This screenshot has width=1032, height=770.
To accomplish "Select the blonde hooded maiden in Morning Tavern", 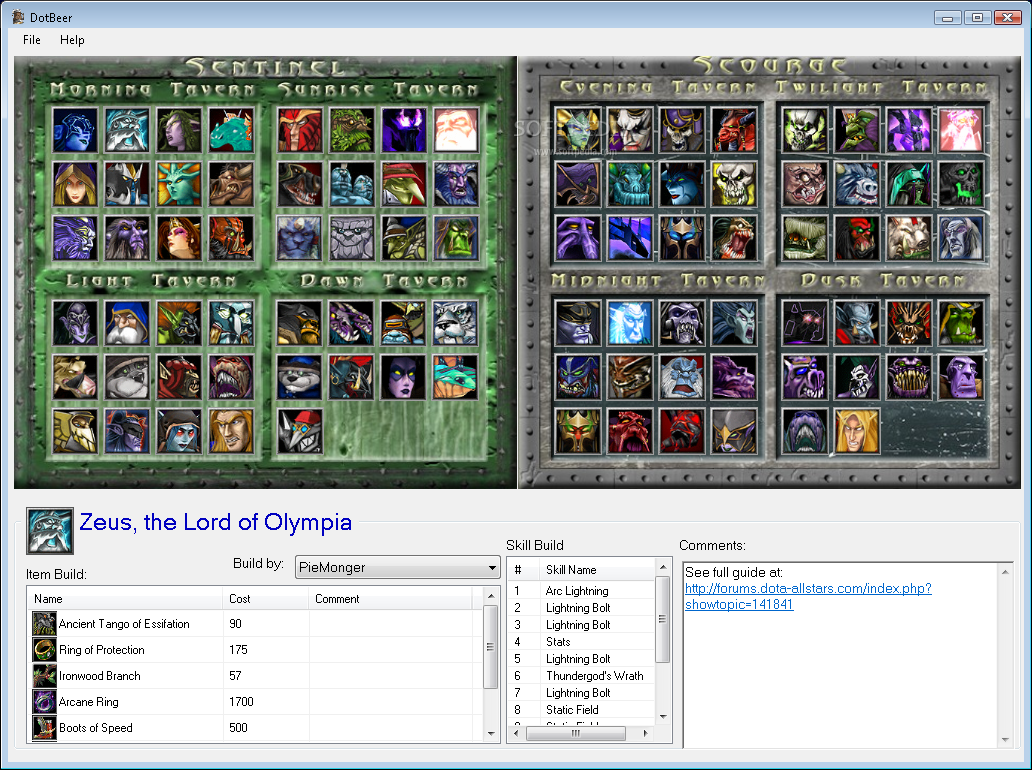I will [x=74, y=184].
